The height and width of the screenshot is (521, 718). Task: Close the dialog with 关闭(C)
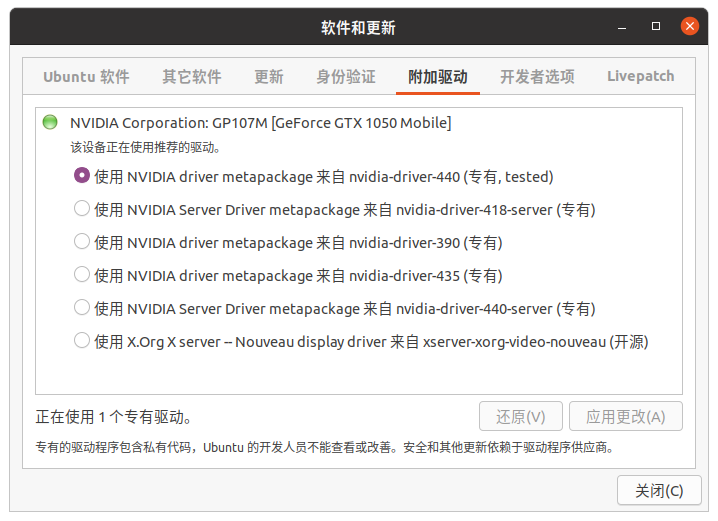click(x=659, y=490)
